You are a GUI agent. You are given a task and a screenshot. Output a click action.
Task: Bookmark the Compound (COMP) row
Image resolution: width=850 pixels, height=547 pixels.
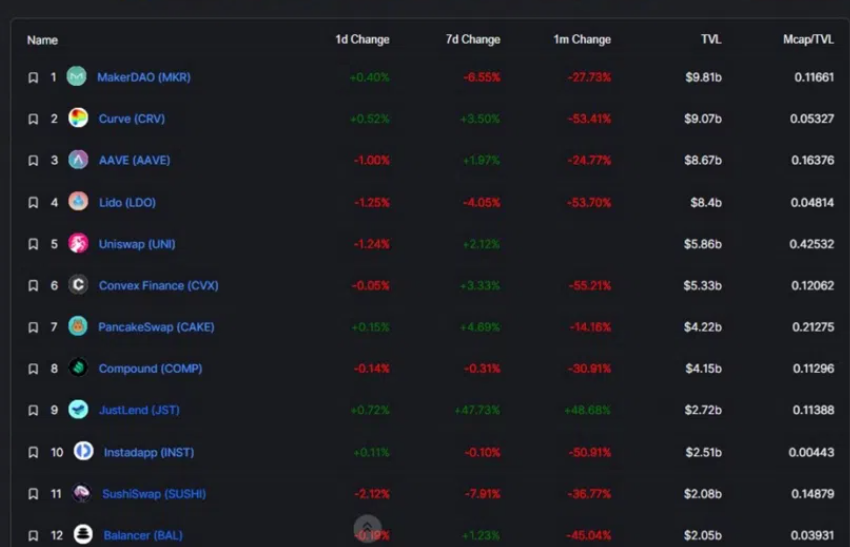coord(33,369)
